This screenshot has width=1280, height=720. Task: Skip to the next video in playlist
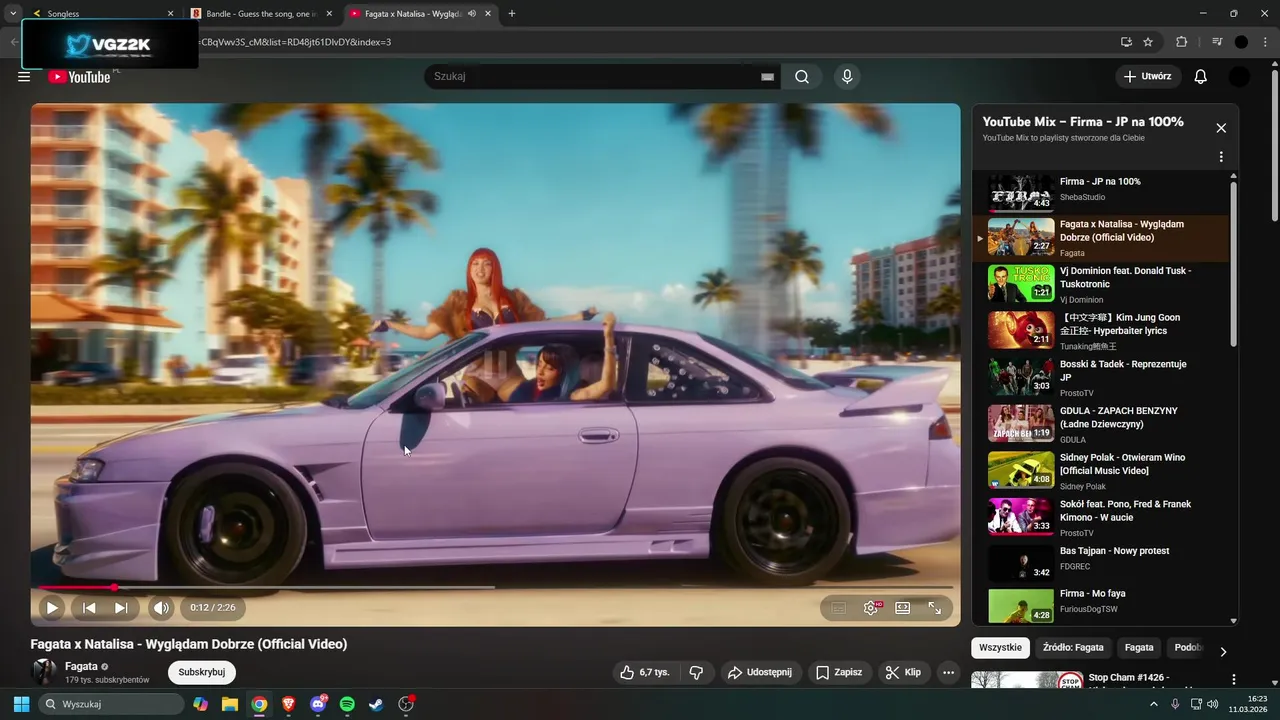(121, 607)
